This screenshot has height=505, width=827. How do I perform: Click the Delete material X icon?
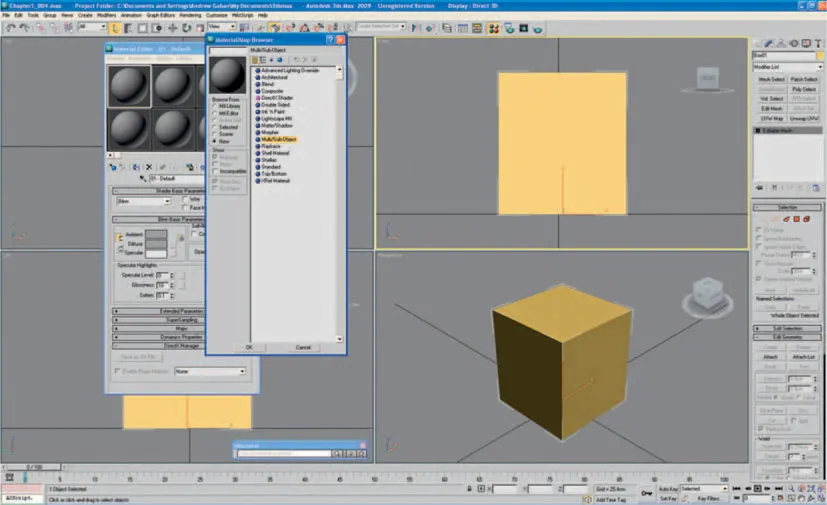coord(149,167)
